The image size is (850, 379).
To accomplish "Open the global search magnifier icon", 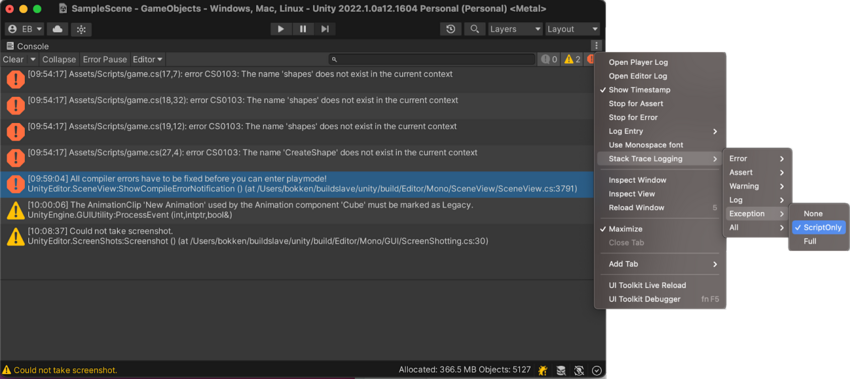I will [x=474, y=29].
